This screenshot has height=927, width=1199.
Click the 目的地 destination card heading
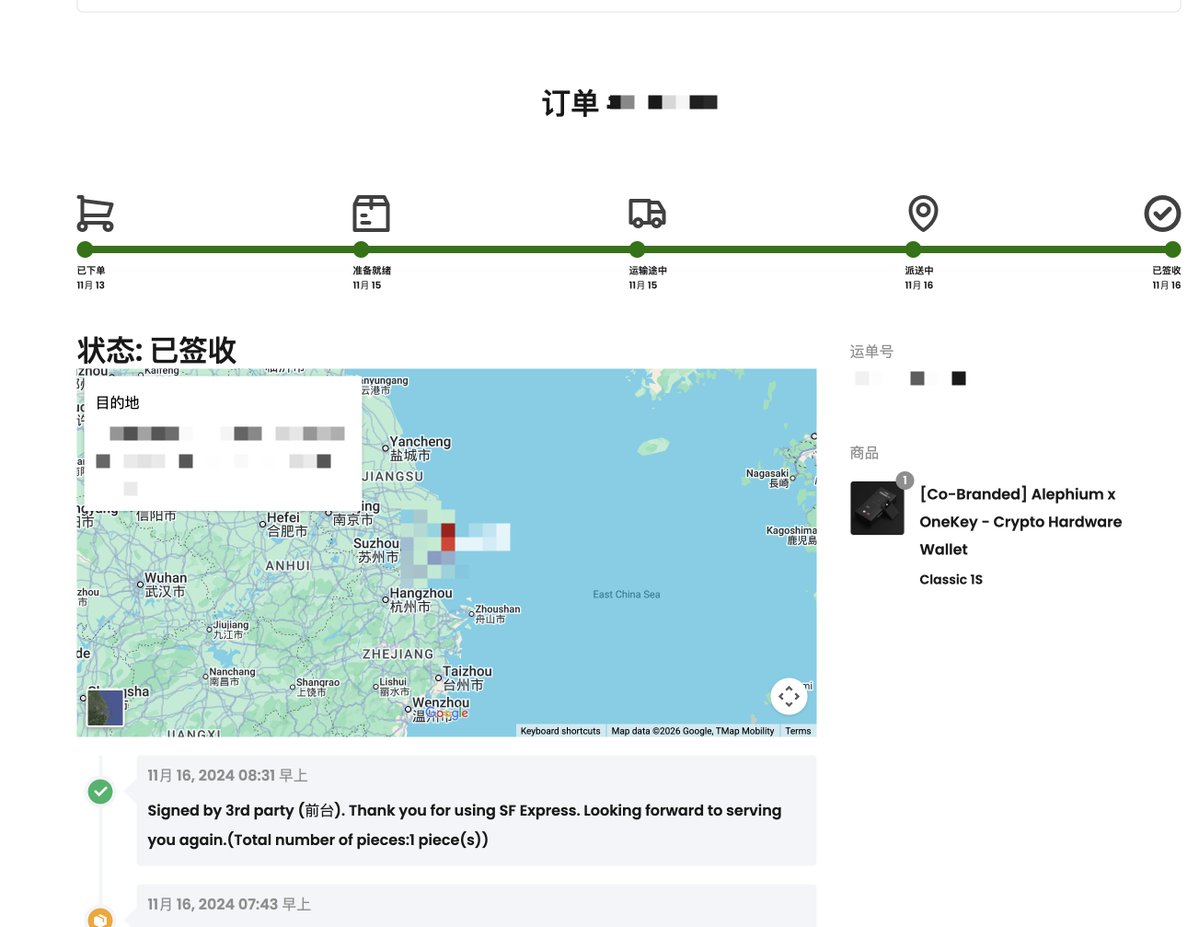(118, 403)
